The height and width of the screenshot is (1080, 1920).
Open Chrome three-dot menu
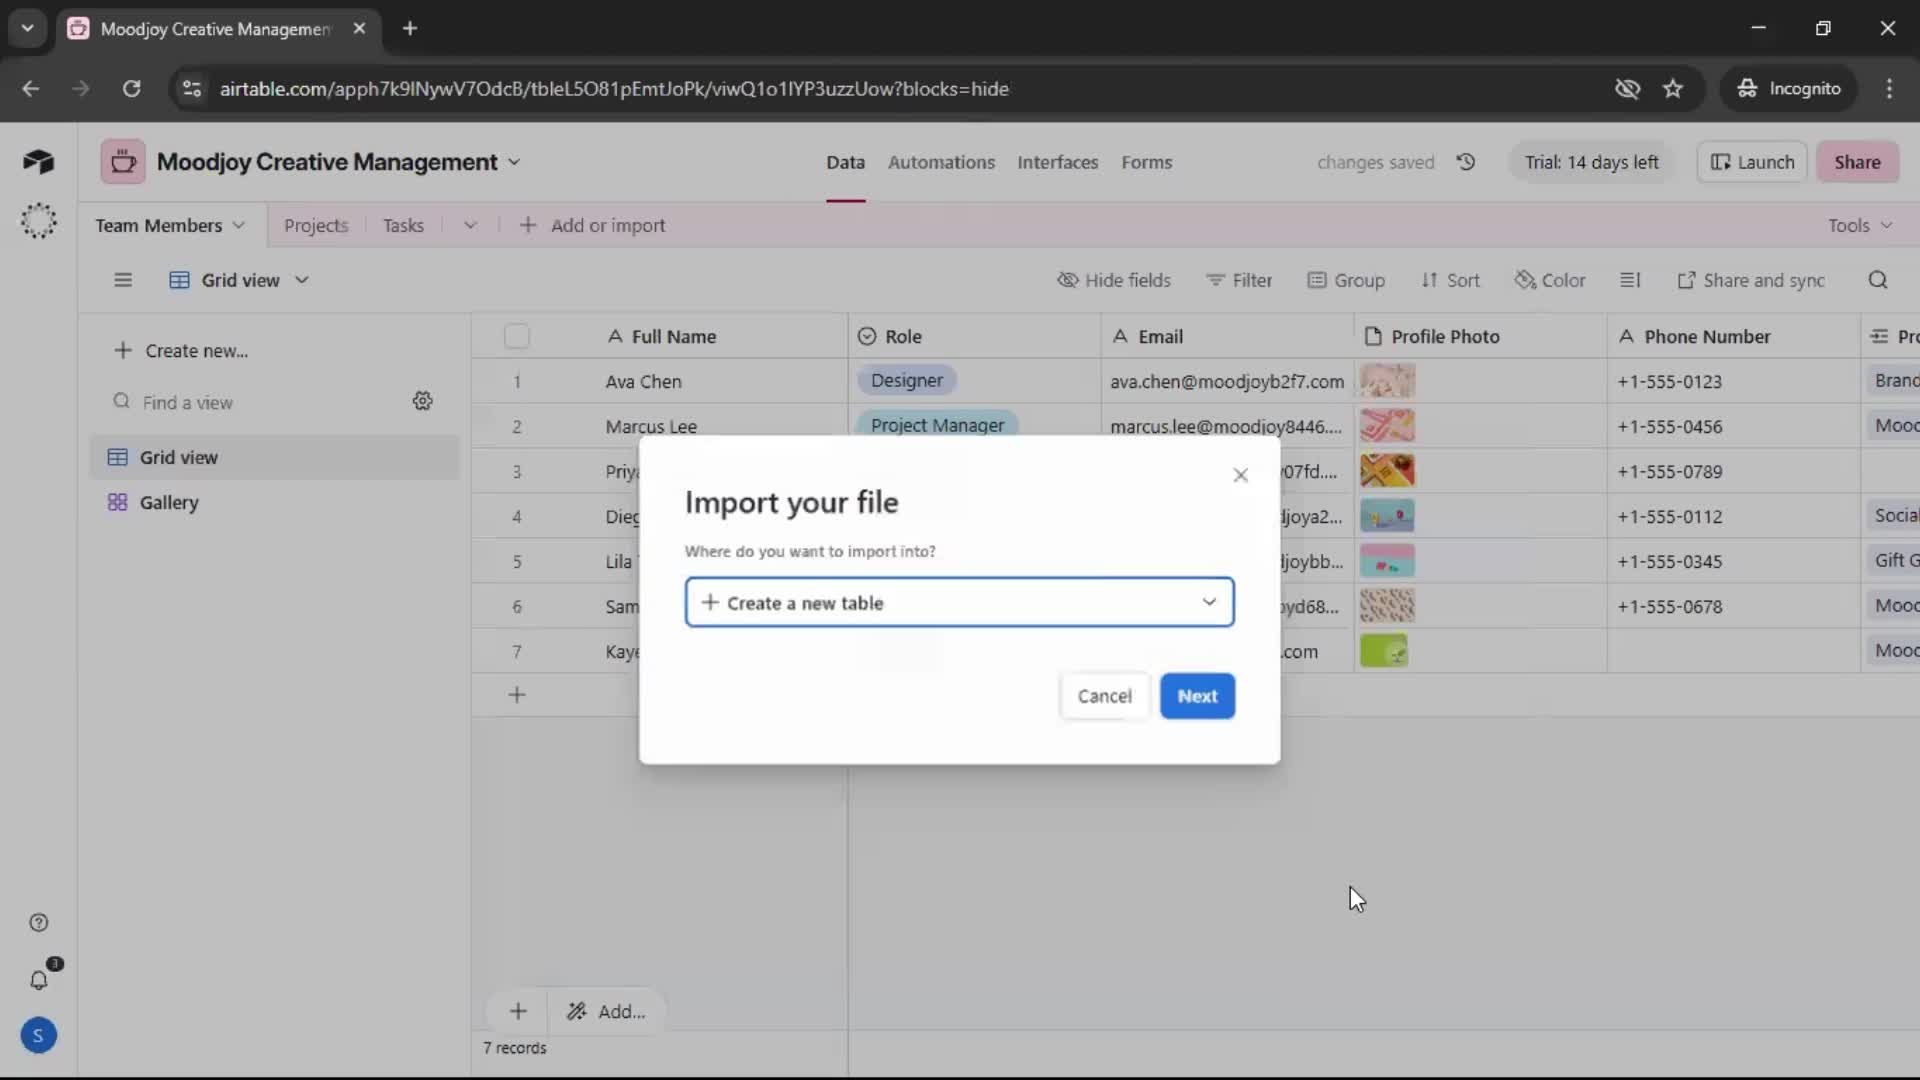[1889, 88]
